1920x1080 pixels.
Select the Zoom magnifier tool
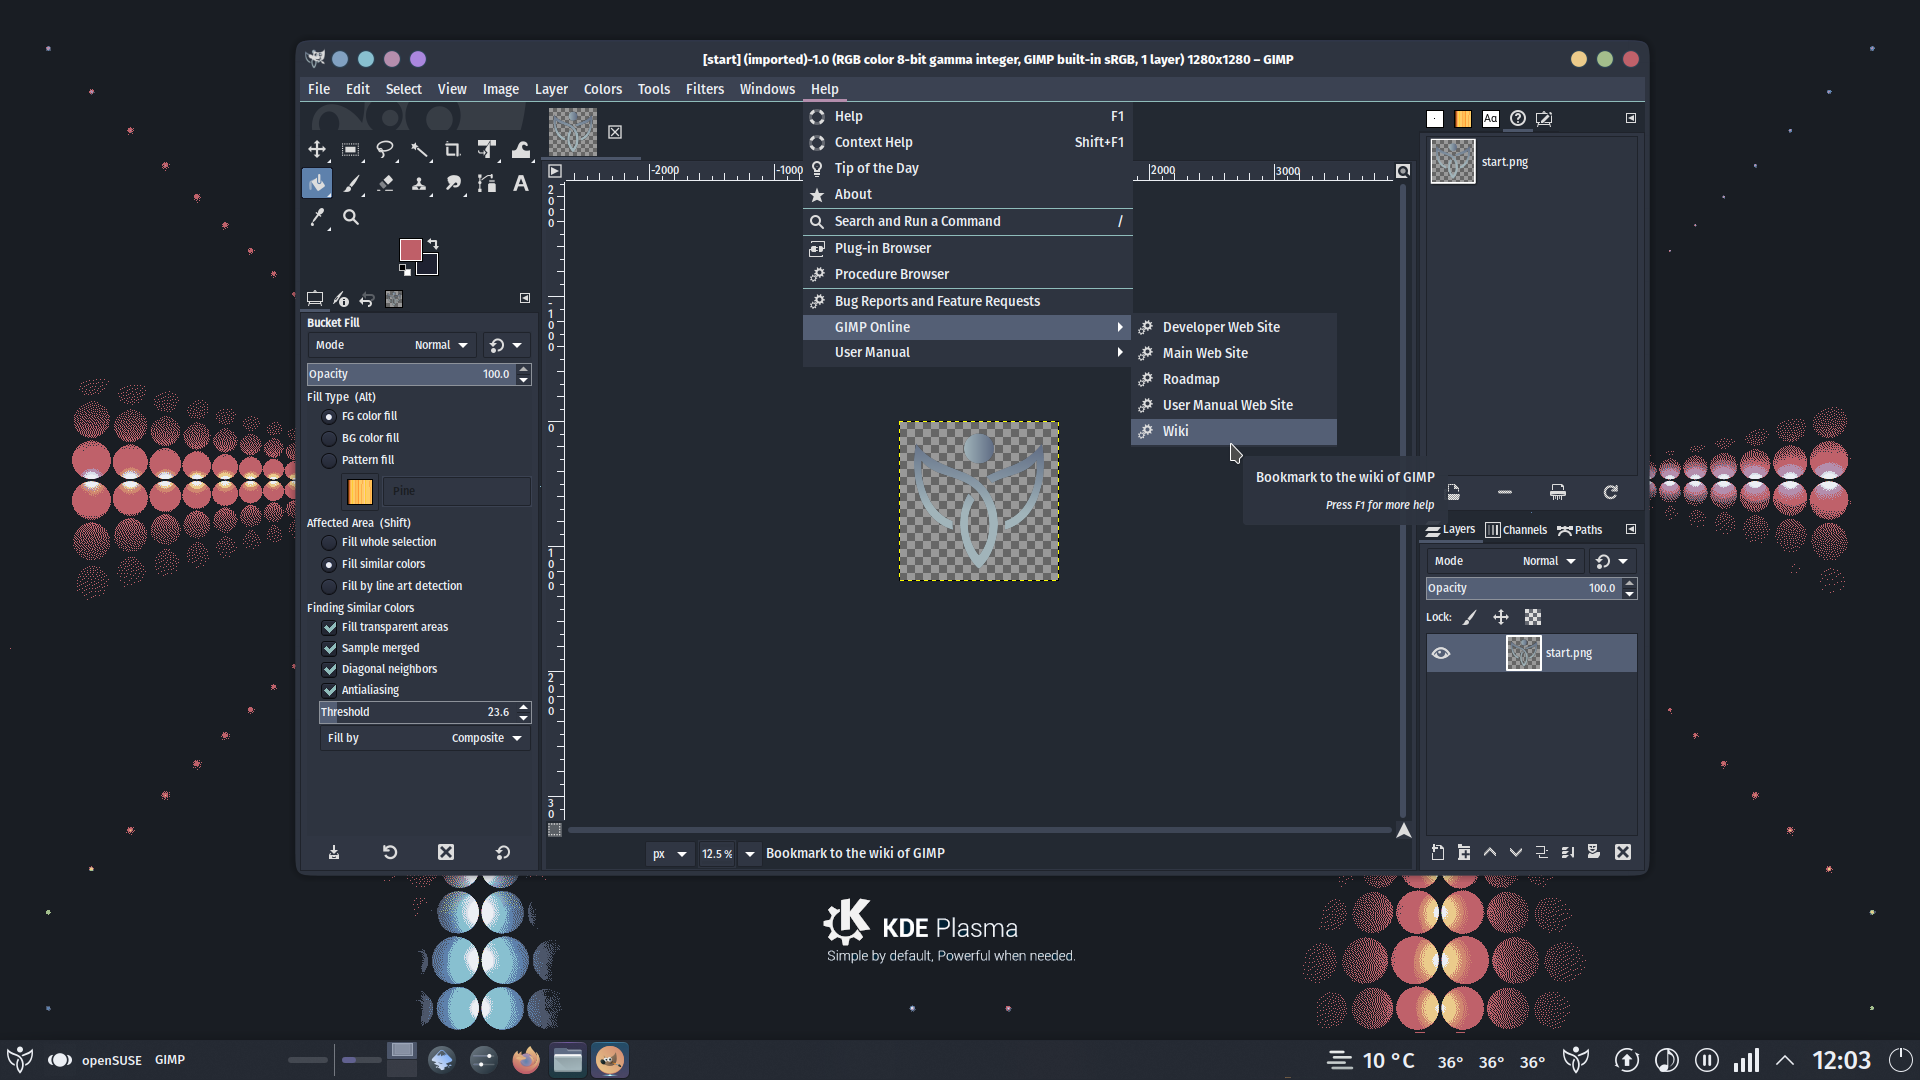[351, 217]
